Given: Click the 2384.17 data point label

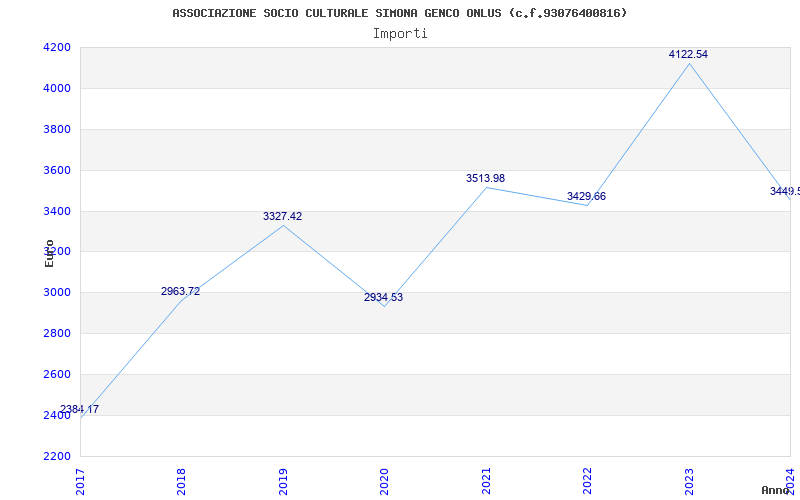Looking at the screenshot, I should (x=80, y=409).
